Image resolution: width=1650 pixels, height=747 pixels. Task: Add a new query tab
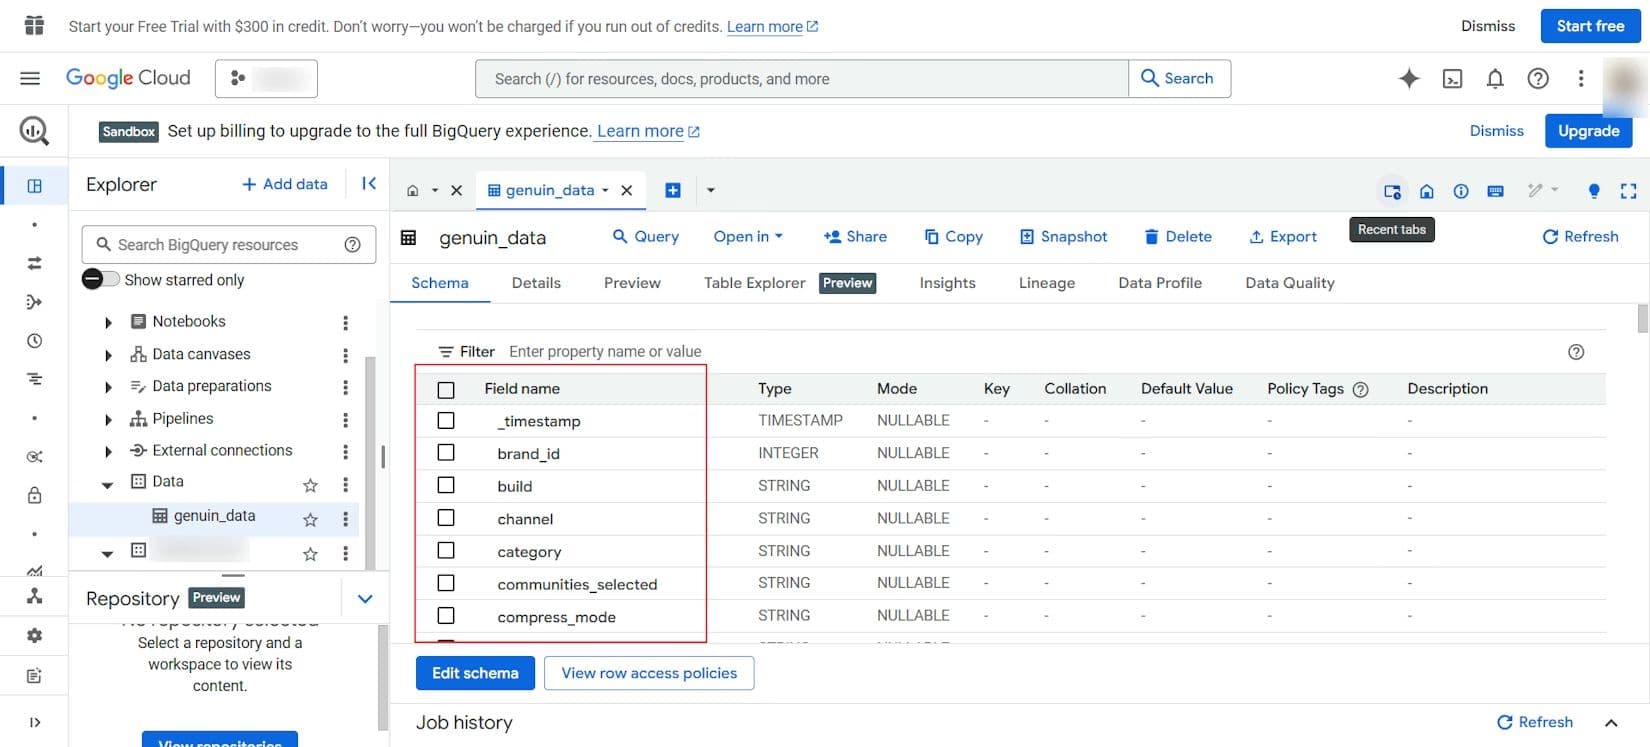click(x=673, y=190)
